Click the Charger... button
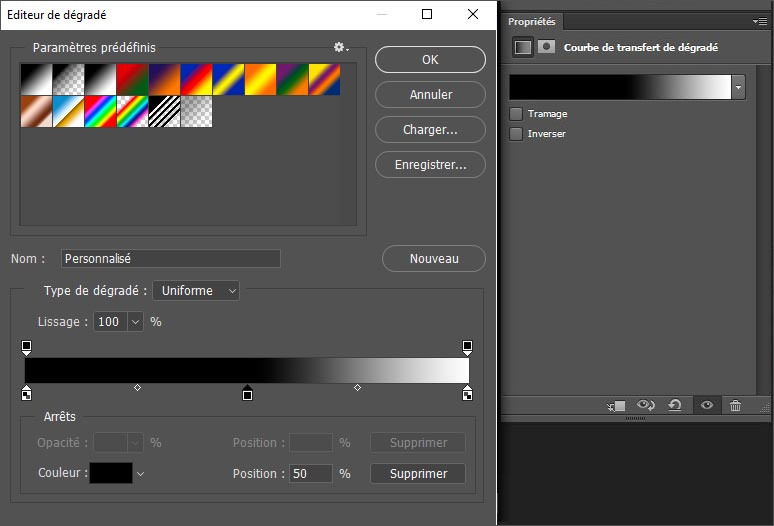774x526 pixels. [x=430, y=129]
